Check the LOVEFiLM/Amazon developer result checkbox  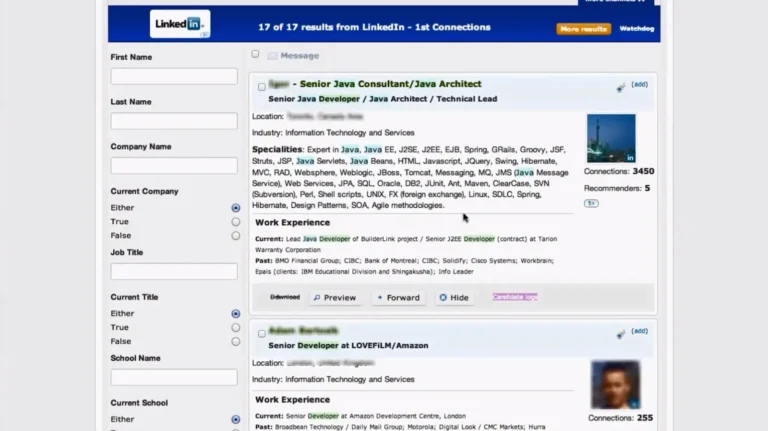pos(262,334)
